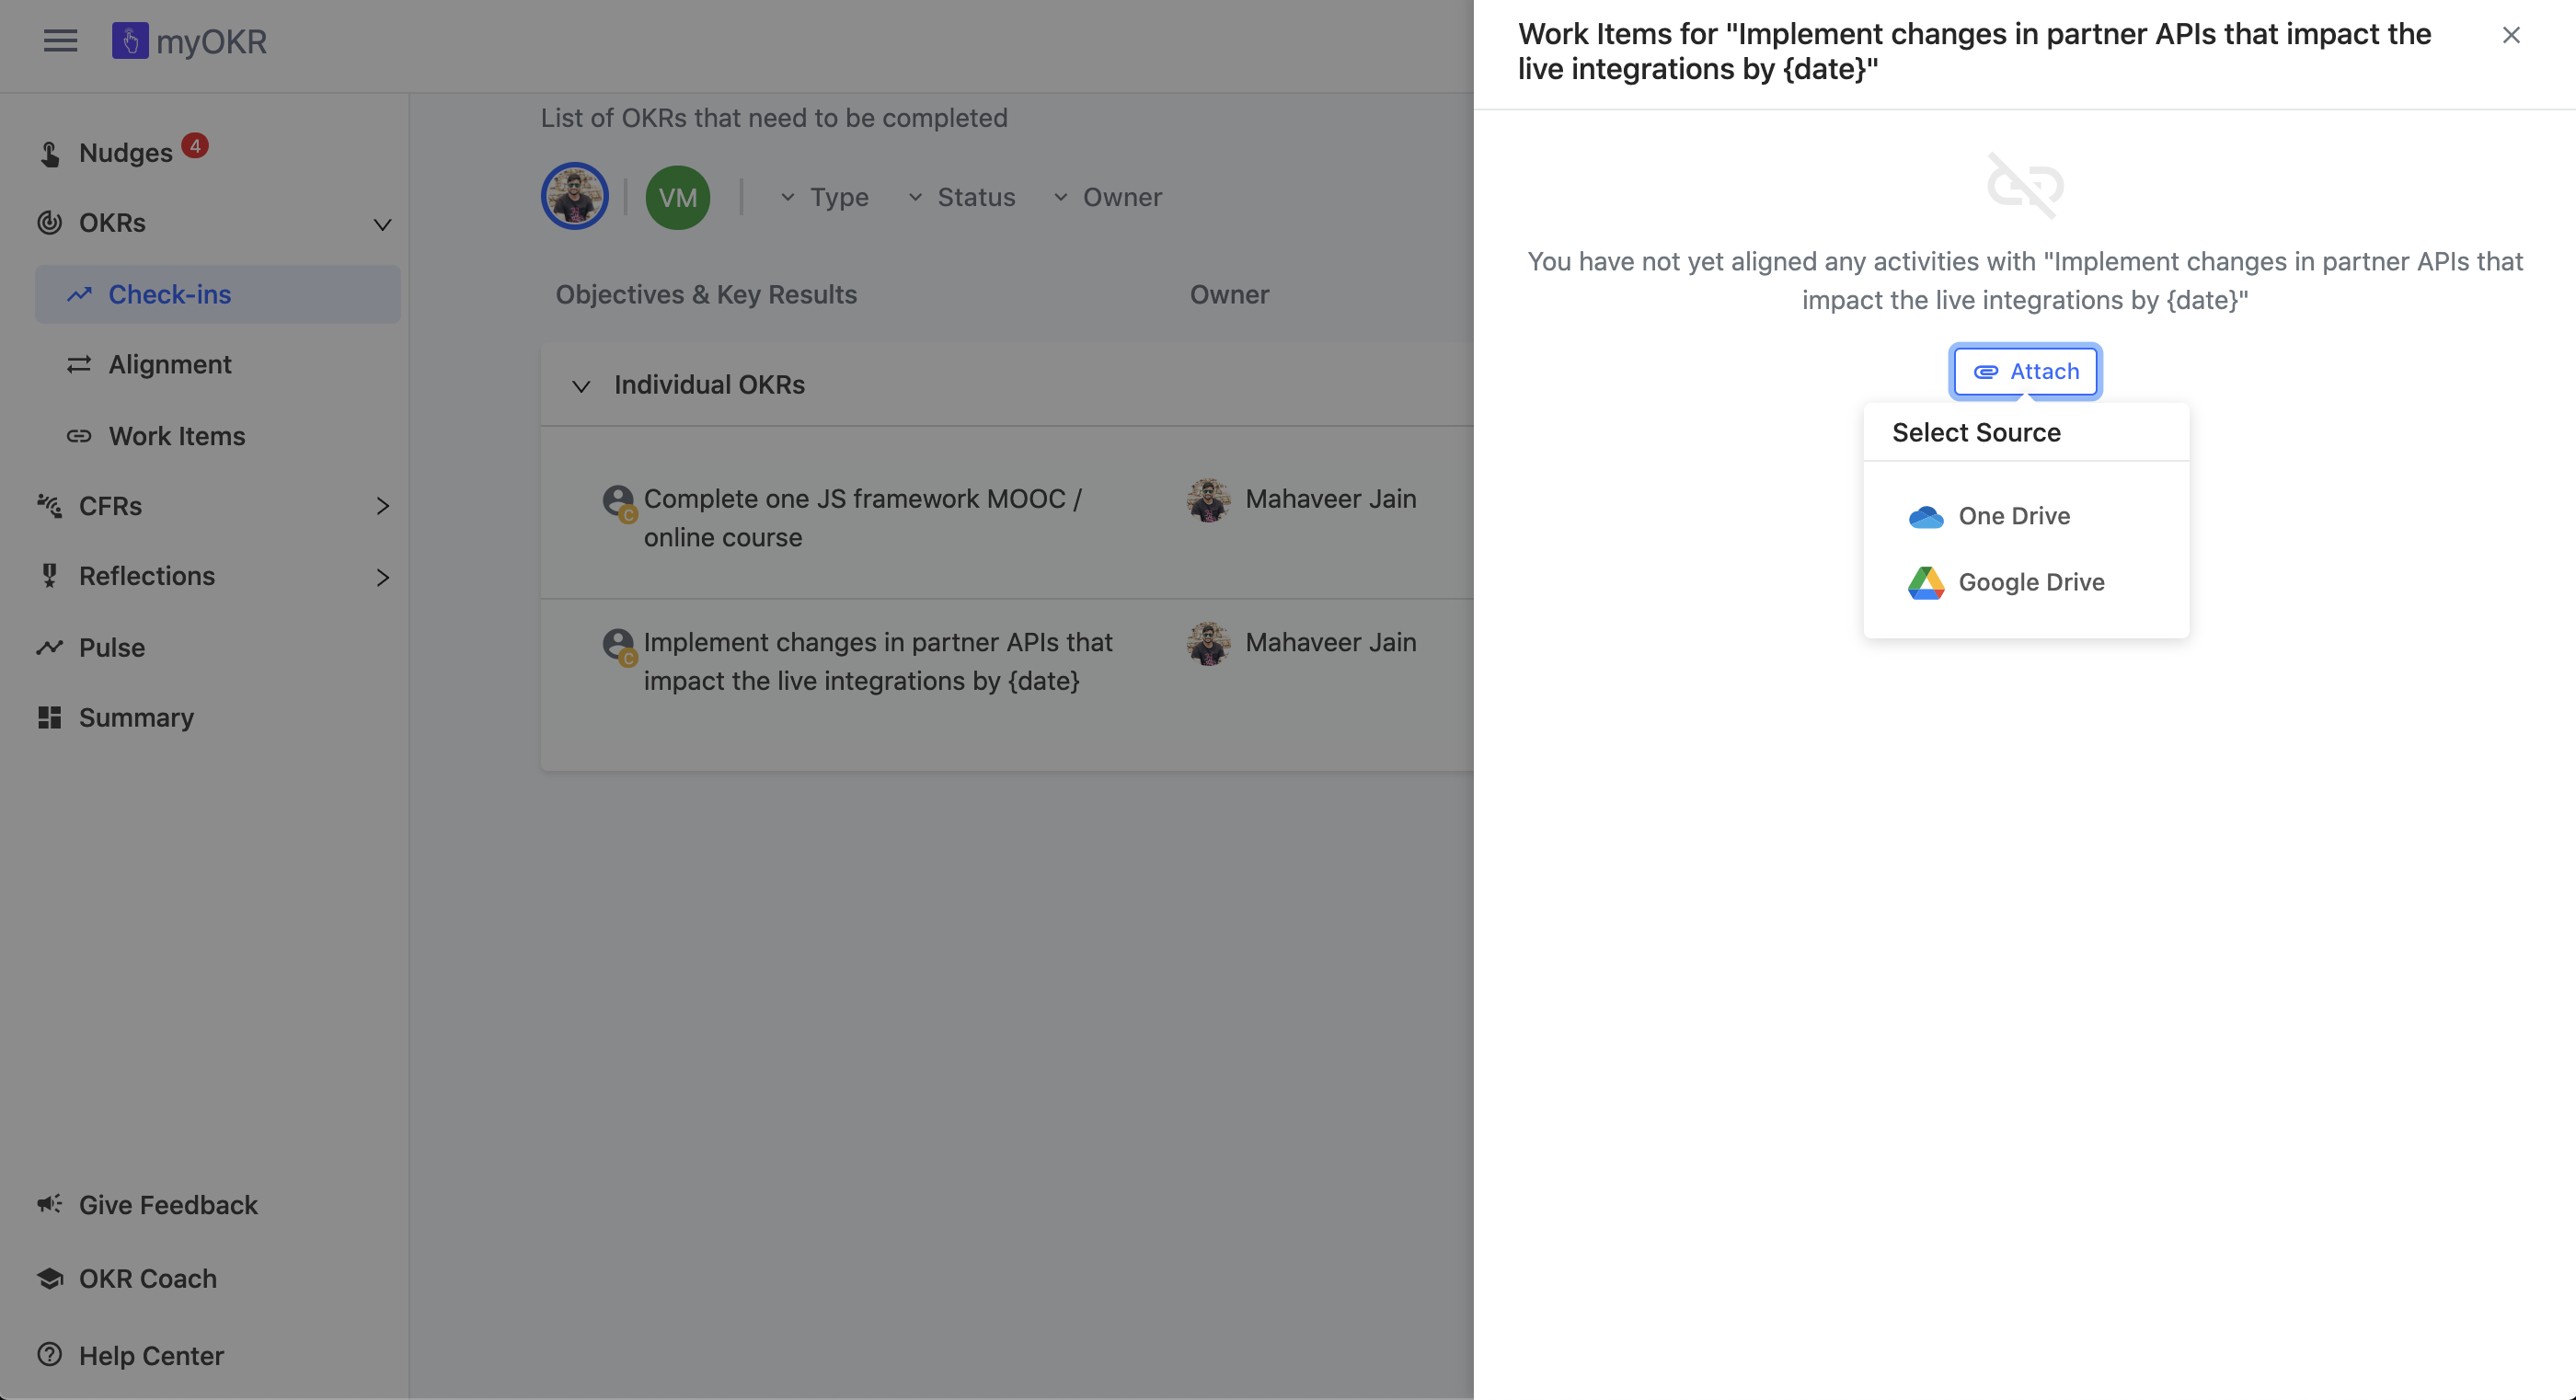The image size is (2576, 1400).
Task: Open Work Items sidebar entry
Action: [176, 436]
